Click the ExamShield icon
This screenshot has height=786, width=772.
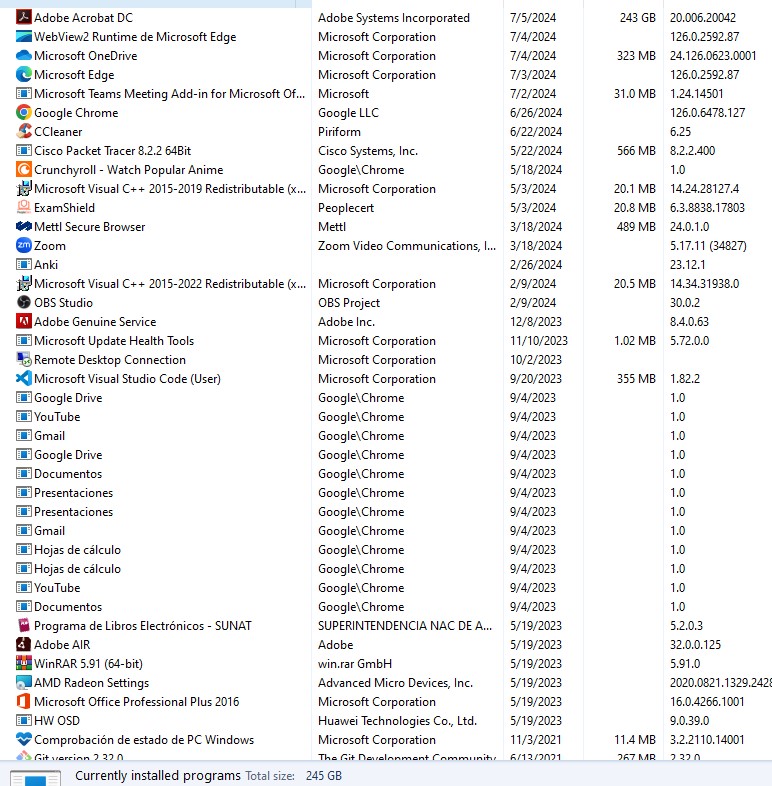click(24, 208)
